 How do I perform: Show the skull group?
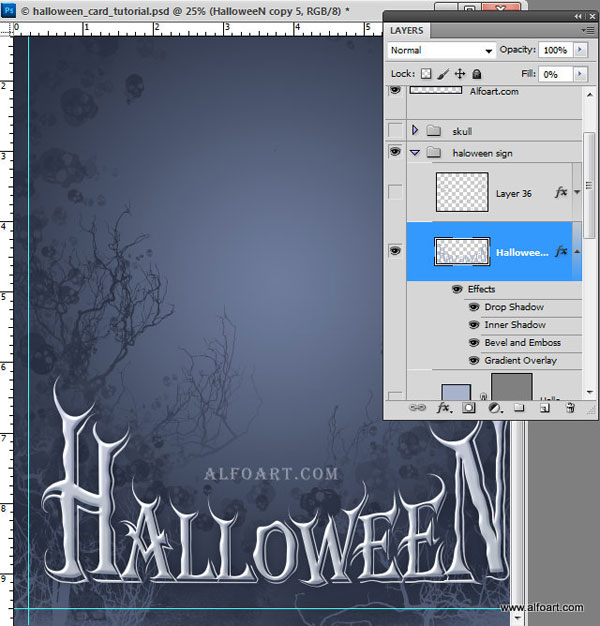click(395, 130)
